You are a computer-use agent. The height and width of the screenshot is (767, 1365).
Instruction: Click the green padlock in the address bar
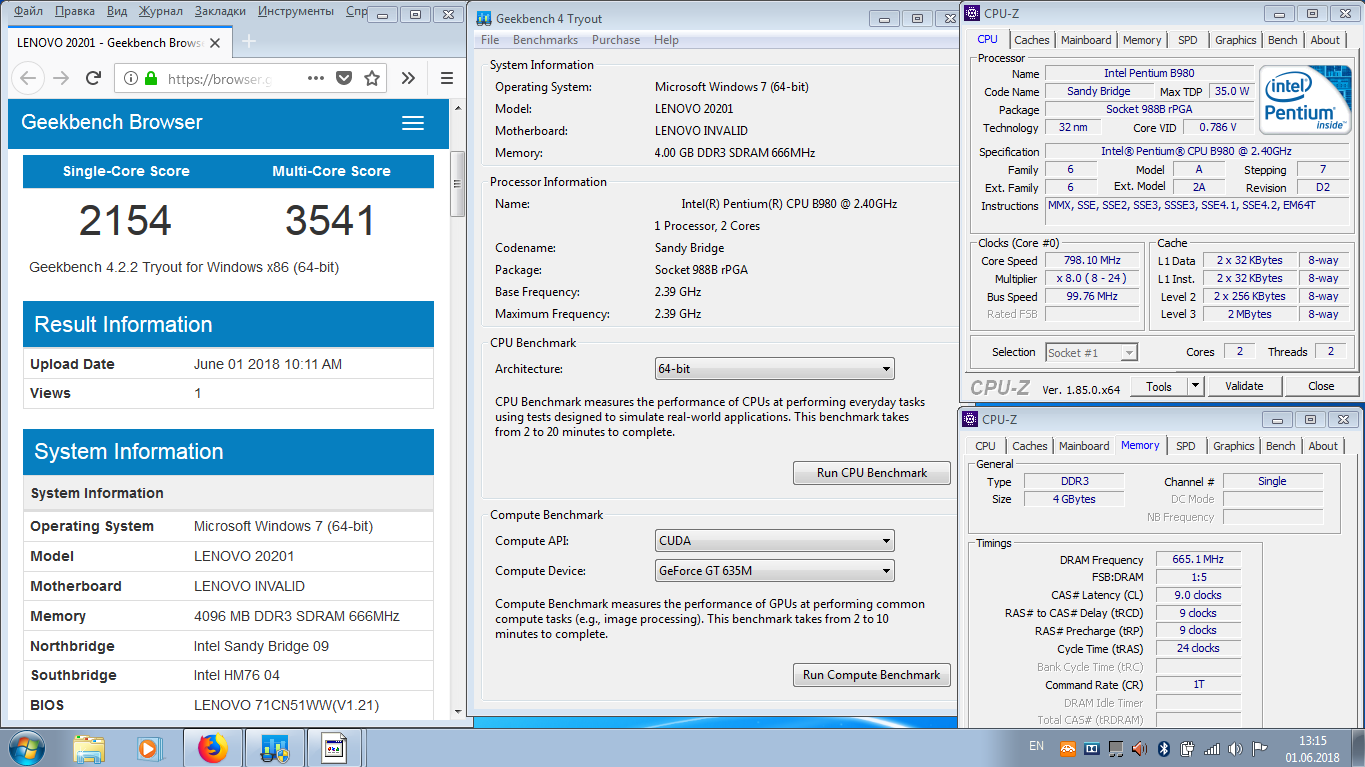coord(151,78)
